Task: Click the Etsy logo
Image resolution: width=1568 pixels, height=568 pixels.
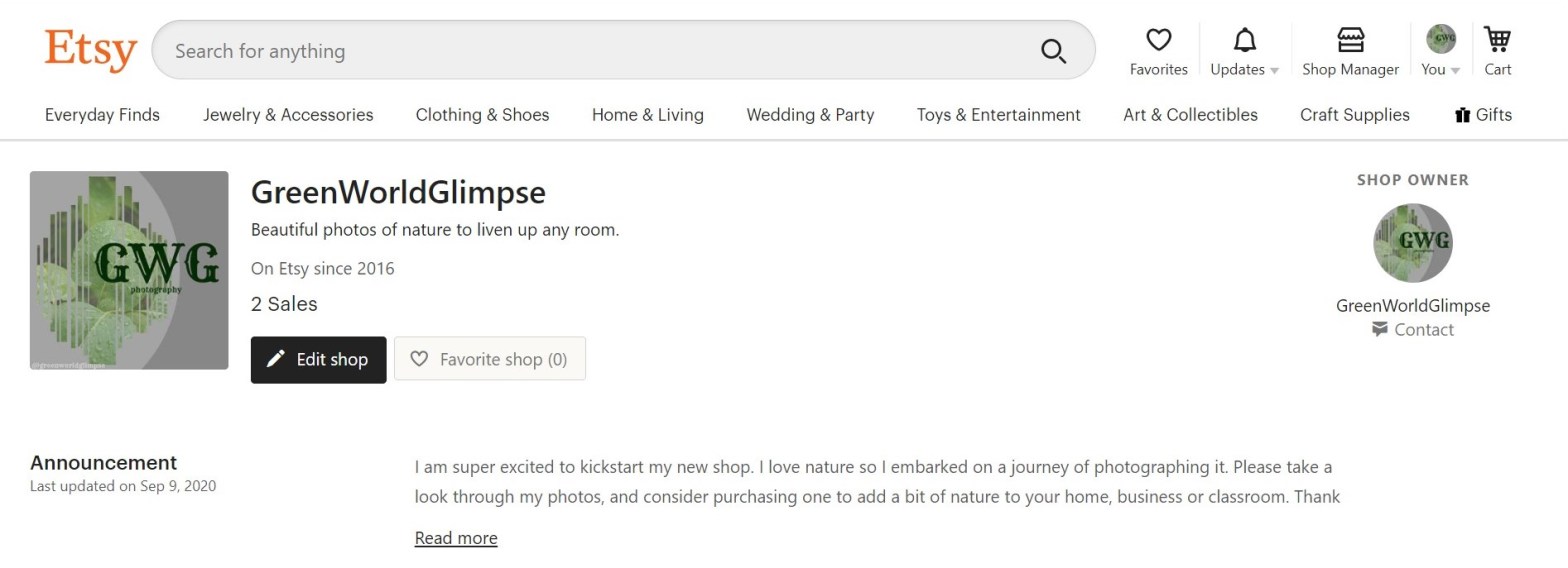Action: click(x=90, y=50)
